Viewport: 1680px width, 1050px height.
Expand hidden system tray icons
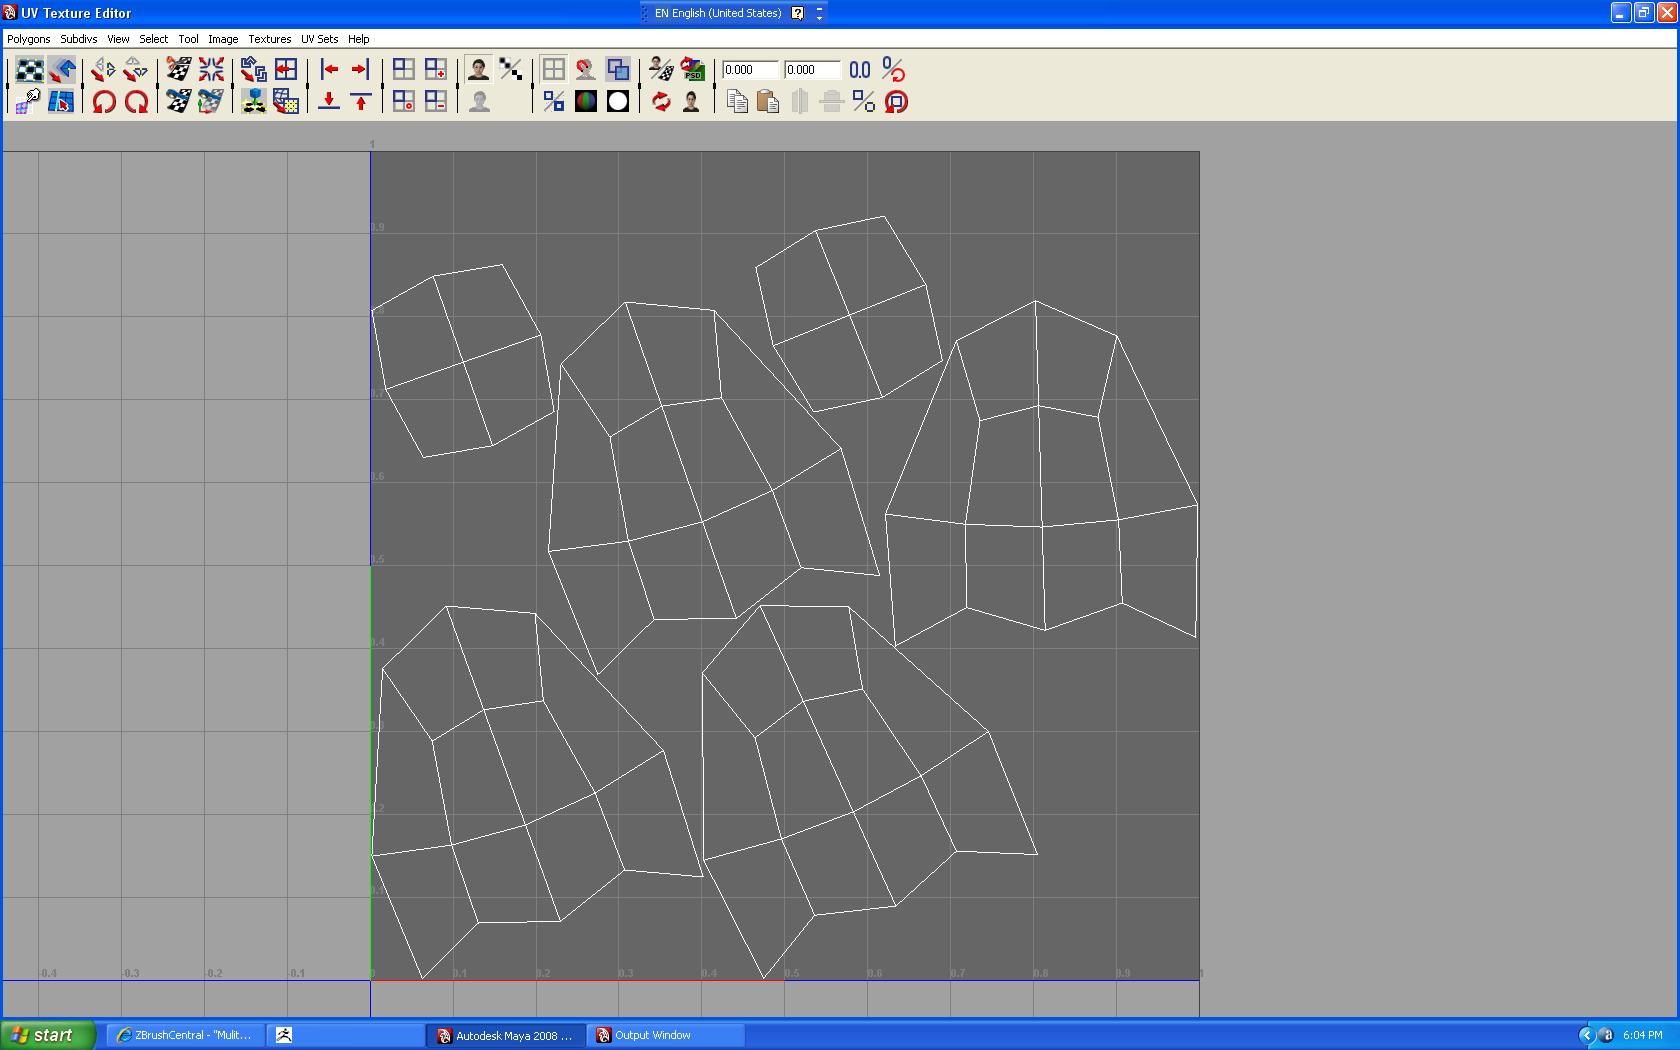pyautogui.click(x=1589, y=1035)
